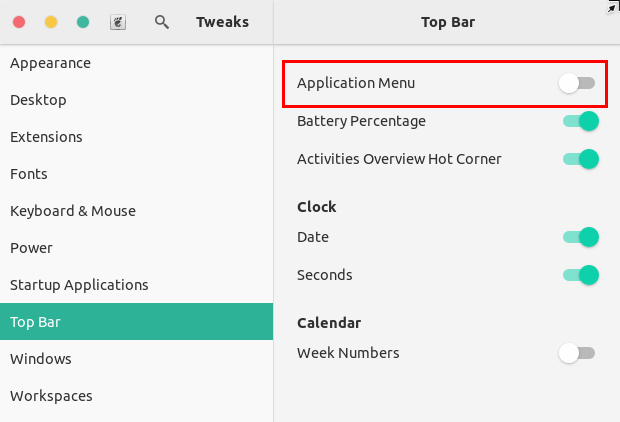Screen dimensions: 620x422
Task: Switch to the Windows section
Action: tap(41, 359)
